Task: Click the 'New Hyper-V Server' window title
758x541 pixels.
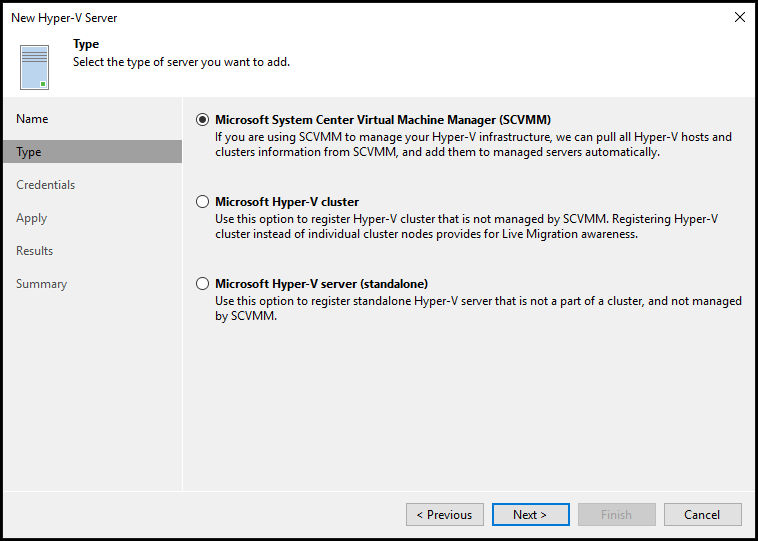Action: click(x=64, y=18)
